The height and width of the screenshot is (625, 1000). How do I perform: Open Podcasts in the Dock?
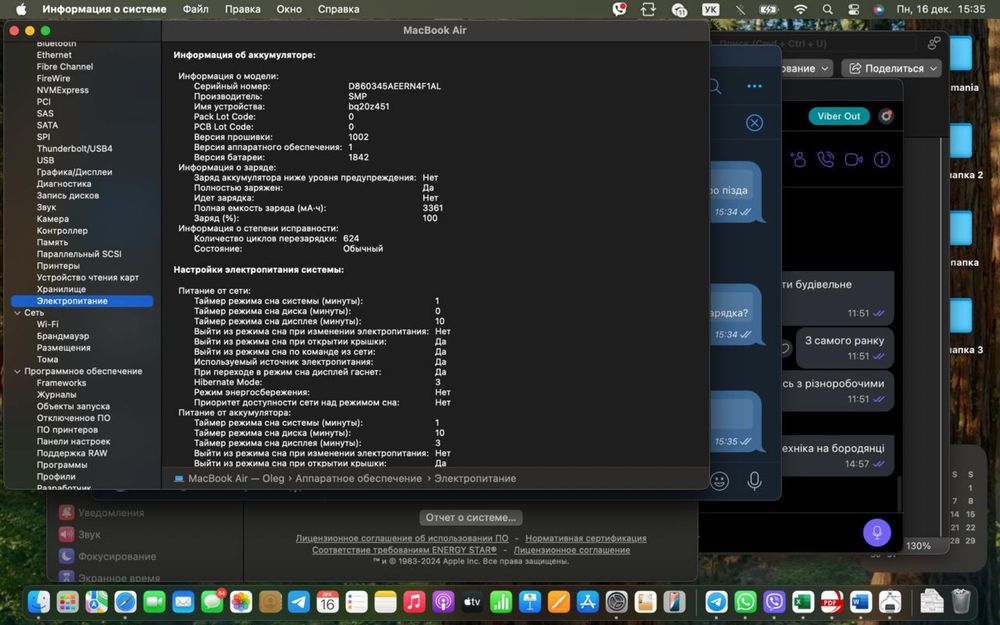[x=443, y=601]
